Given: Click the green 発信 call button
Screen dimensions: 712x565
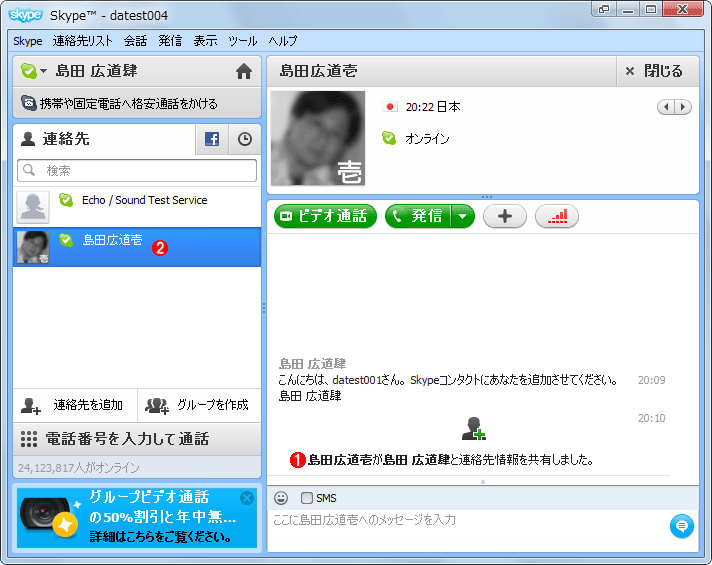Looking at the screenshot, I should (418, 216).
